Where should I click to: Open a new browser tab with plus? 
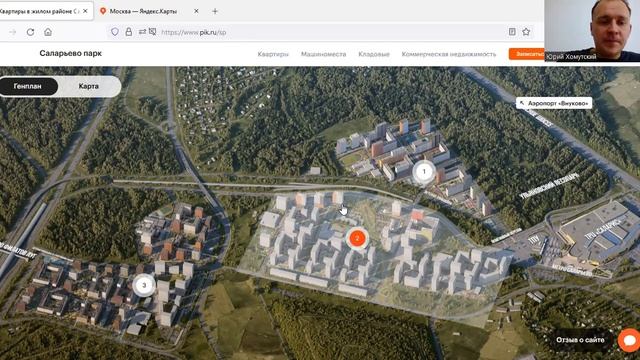coord(215,11)
